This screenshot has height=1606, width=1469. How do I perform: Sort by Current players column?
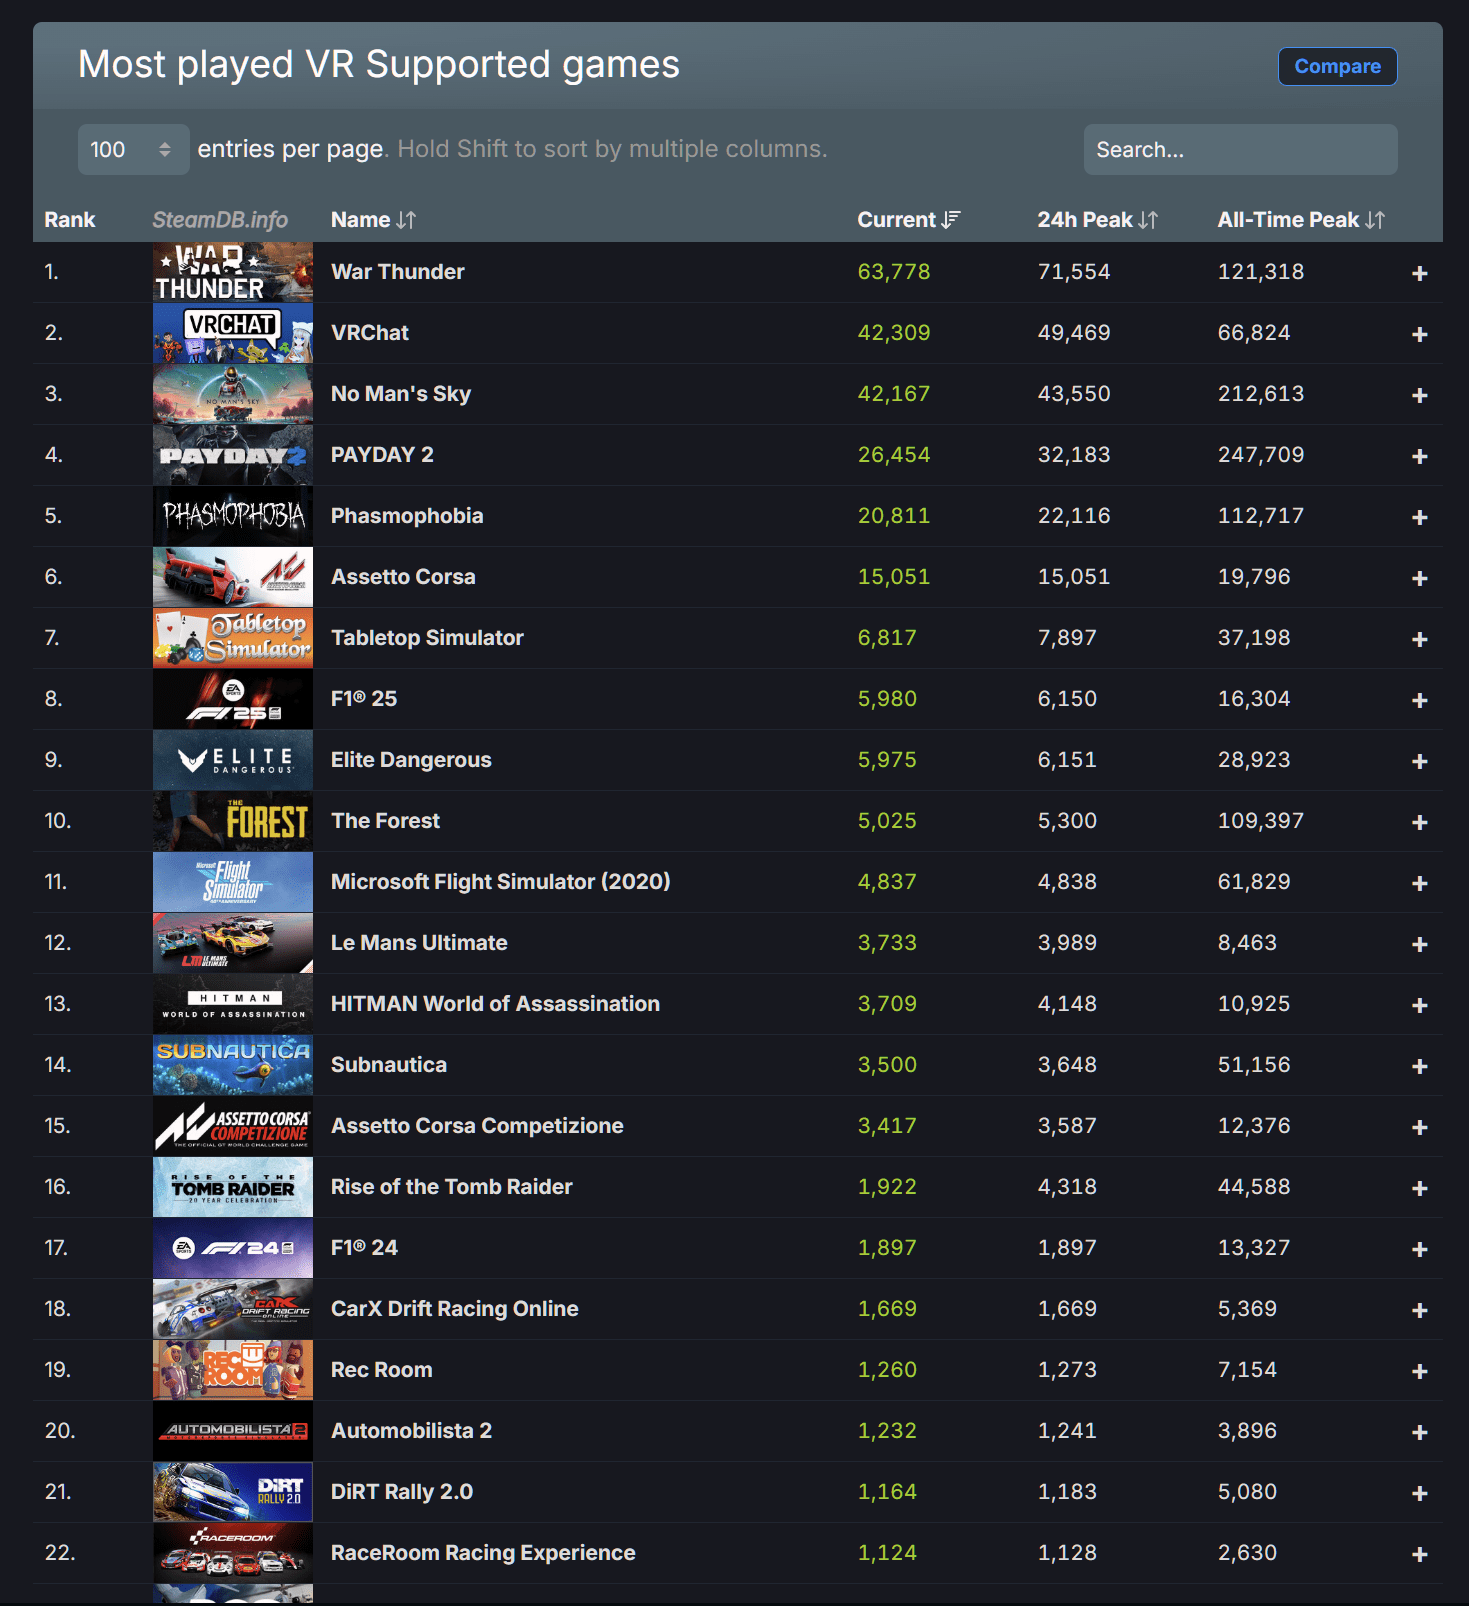click(908, 220)
